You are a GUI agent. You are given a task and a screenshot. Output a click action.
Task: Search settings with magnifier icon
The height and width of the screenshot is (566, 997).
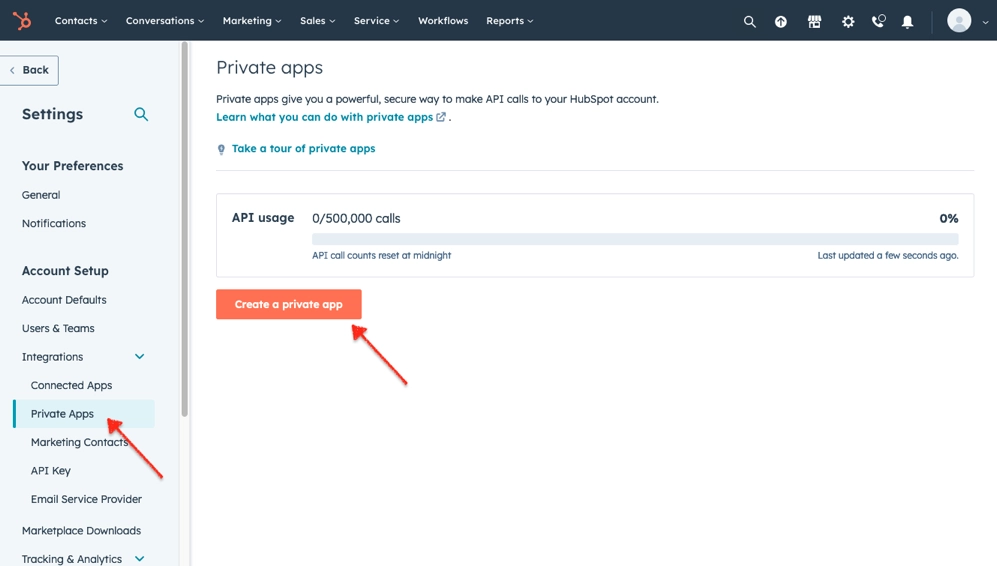(x=141, y=114)
